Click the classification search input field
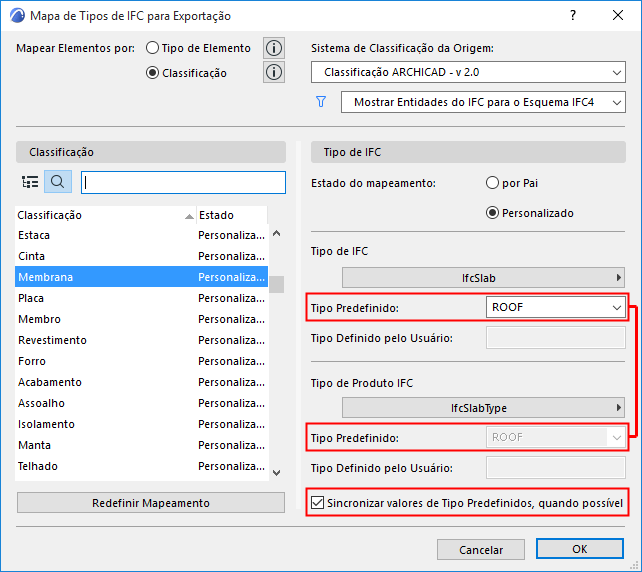This screenshot has width=642, height=572. (x=183, y=182)
